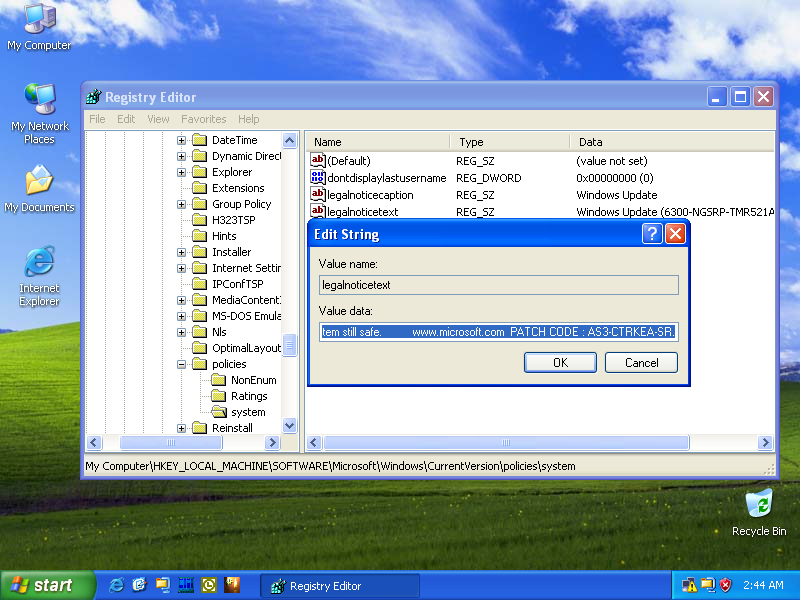The image size is (800, 600).
Task: Click the binary icon beside dontdisplaylastusername
Action: click(317, 178)
